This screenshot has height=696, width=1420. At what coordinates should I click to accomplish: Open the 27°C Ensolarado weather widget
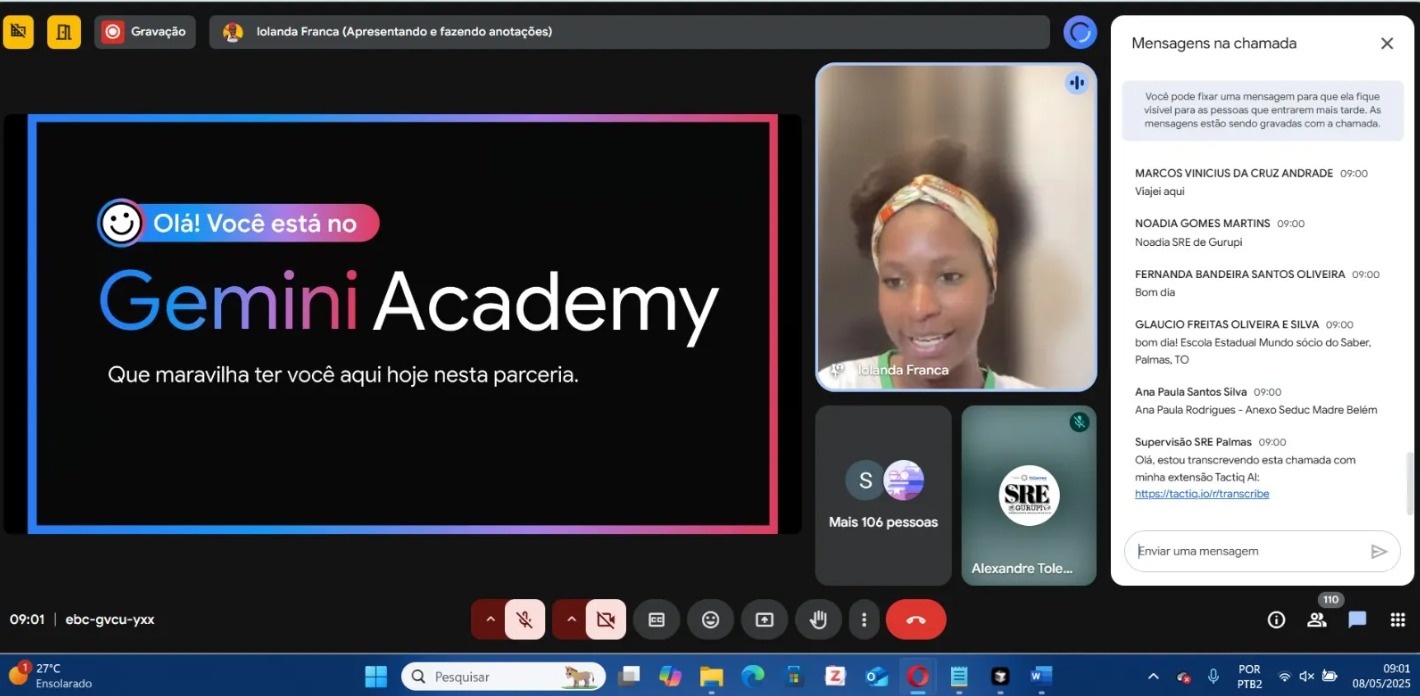(50, 676)
